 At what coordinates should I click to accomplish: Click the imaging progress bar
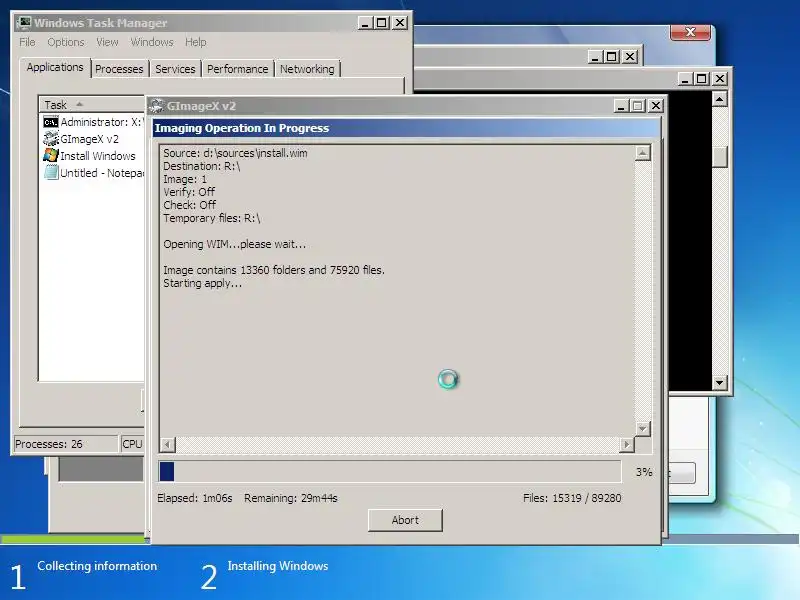click(x=390, y=471)
